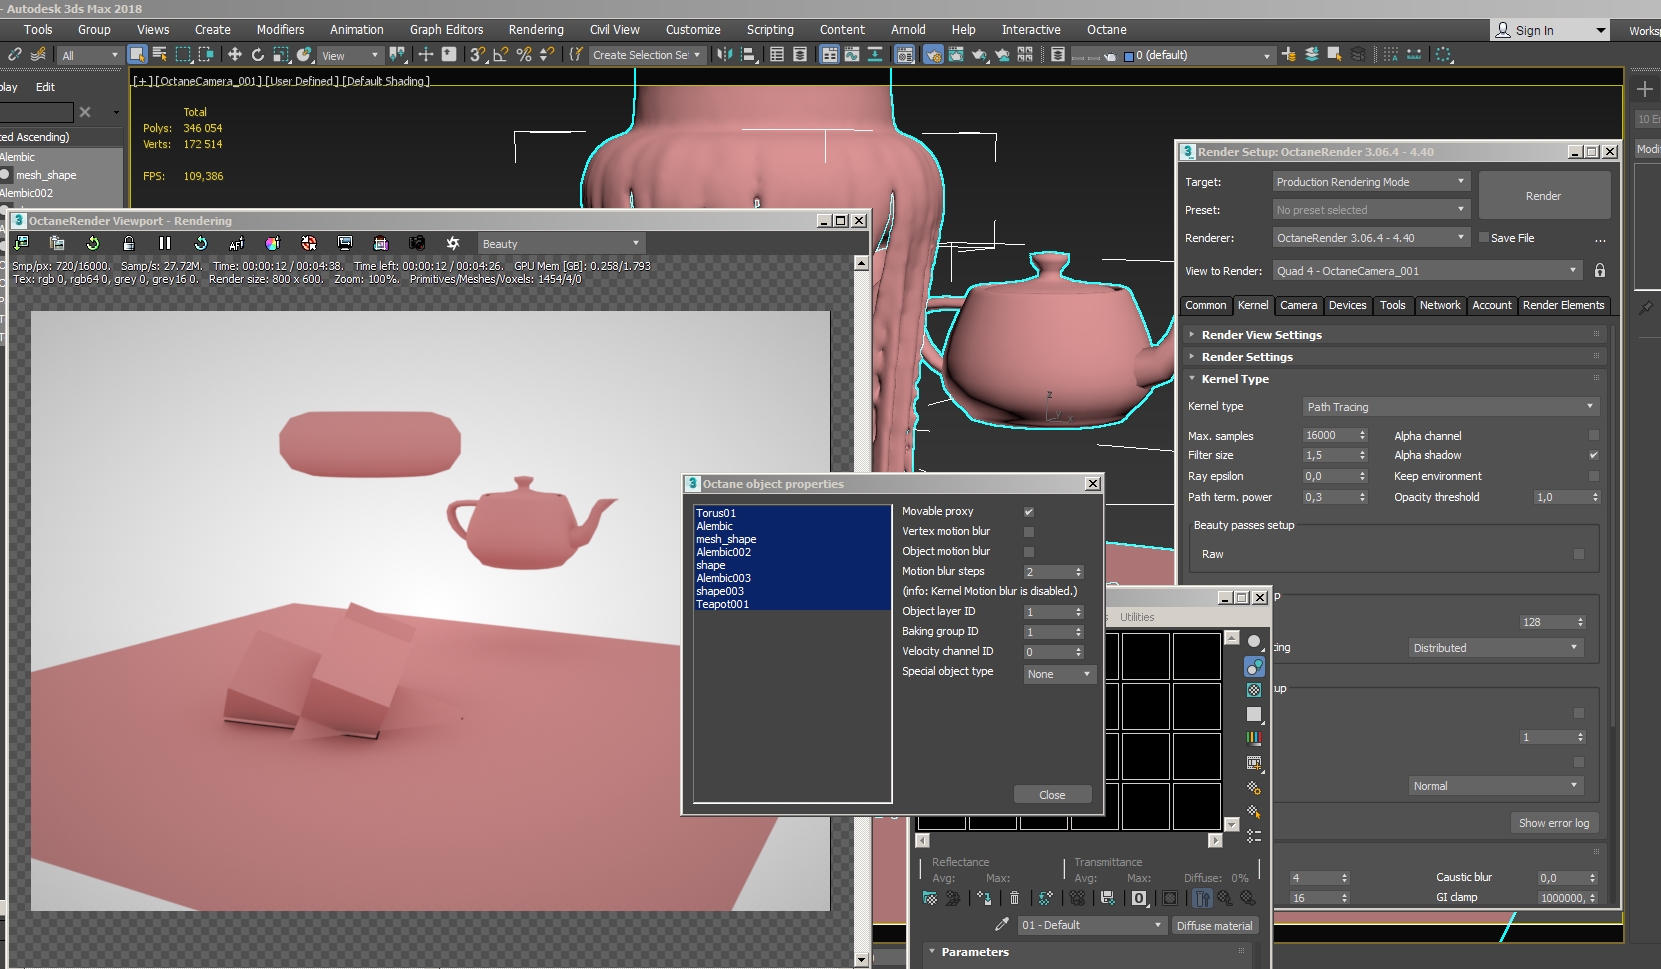Enable Object motion blur checkbox
Screen dimensions: 1661x969
pos(1029,552)
